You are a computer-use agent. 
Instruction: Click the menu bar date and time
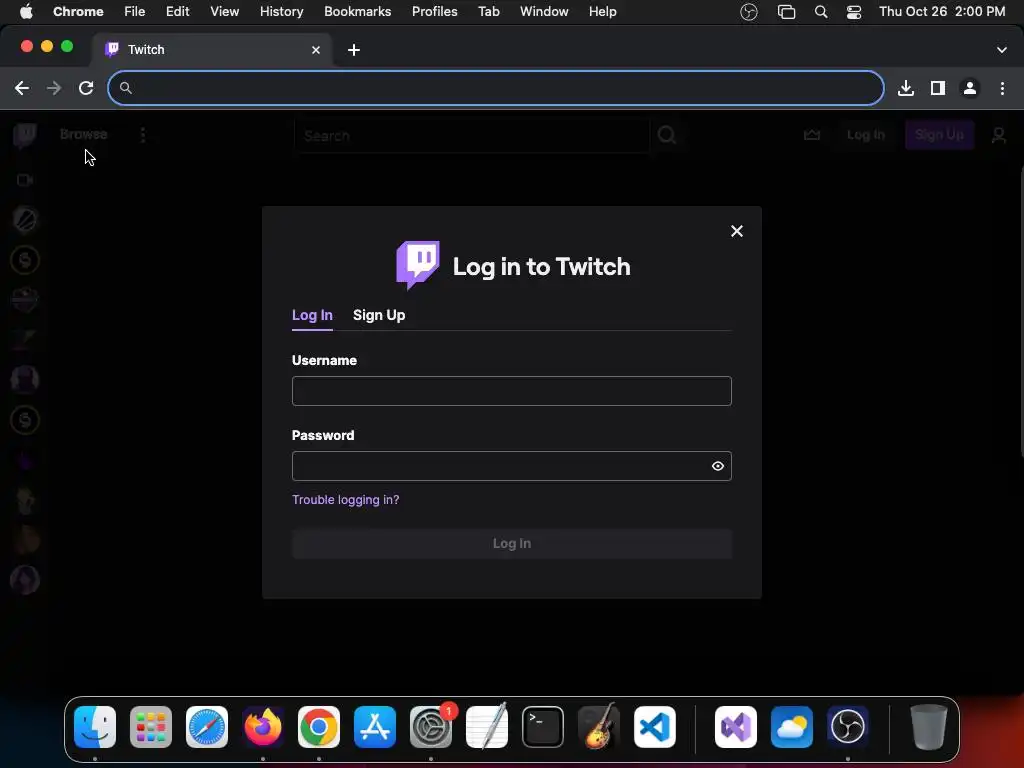[x=942, y=12]
